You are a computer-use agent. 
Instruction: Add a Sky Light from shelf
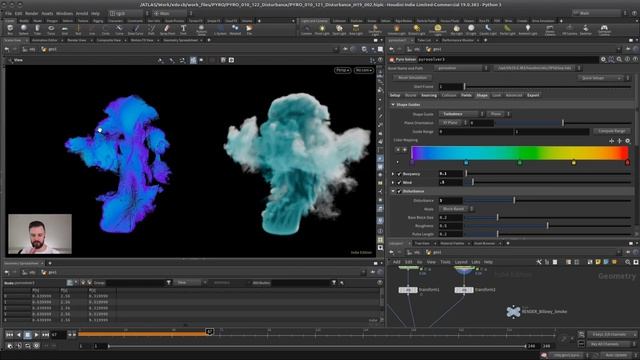point(456,30)
